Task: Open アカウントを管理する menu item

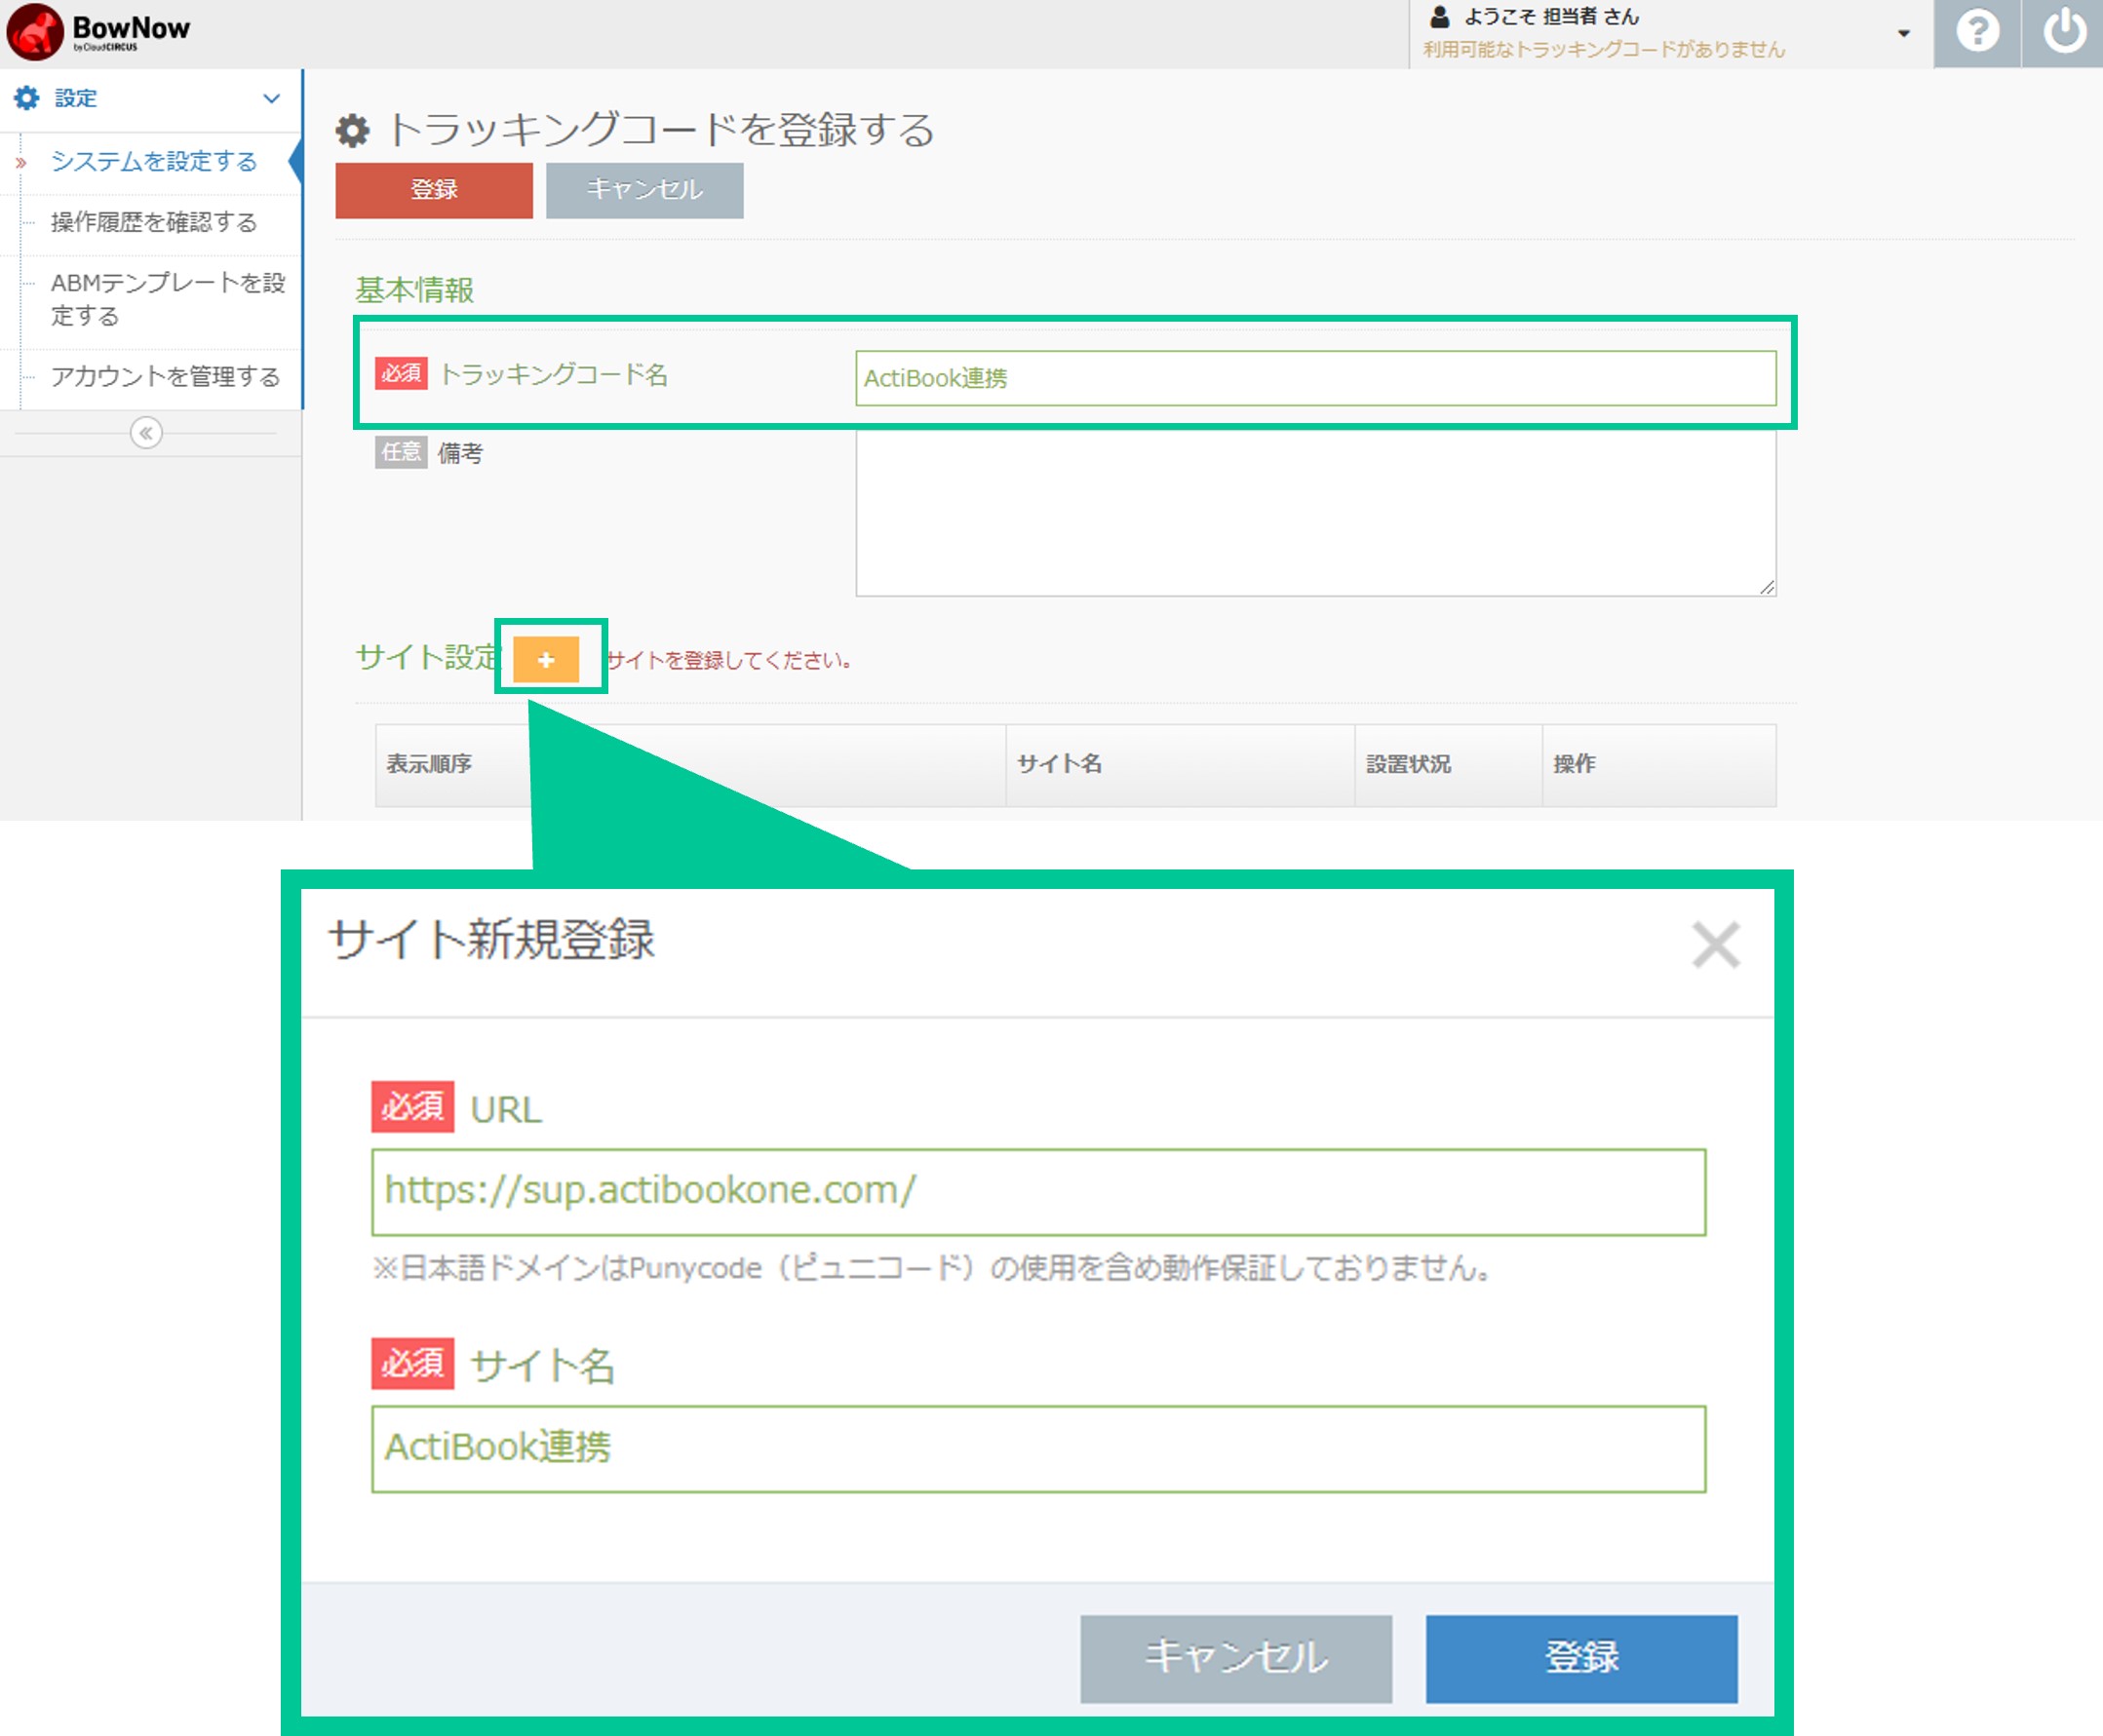Action: tap(166, 377)
